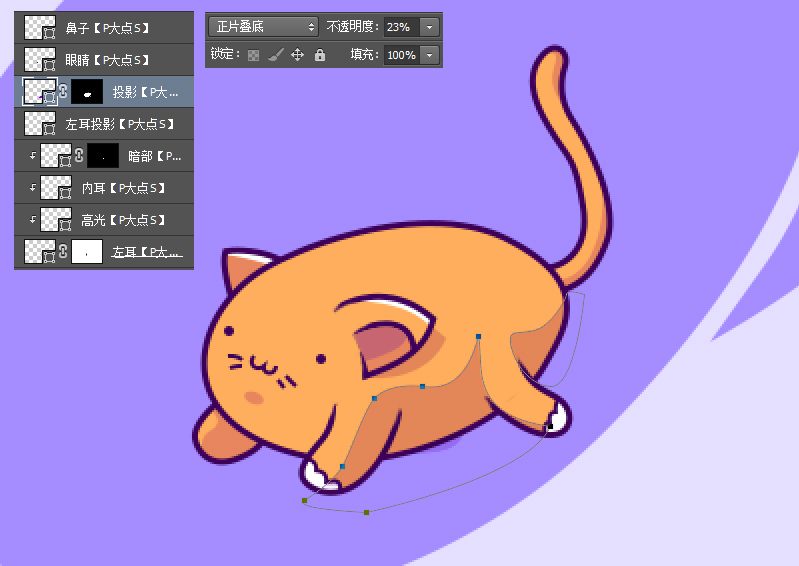
Task: Click the mask link icon on 投影 layer
Action: coord(63,92)
